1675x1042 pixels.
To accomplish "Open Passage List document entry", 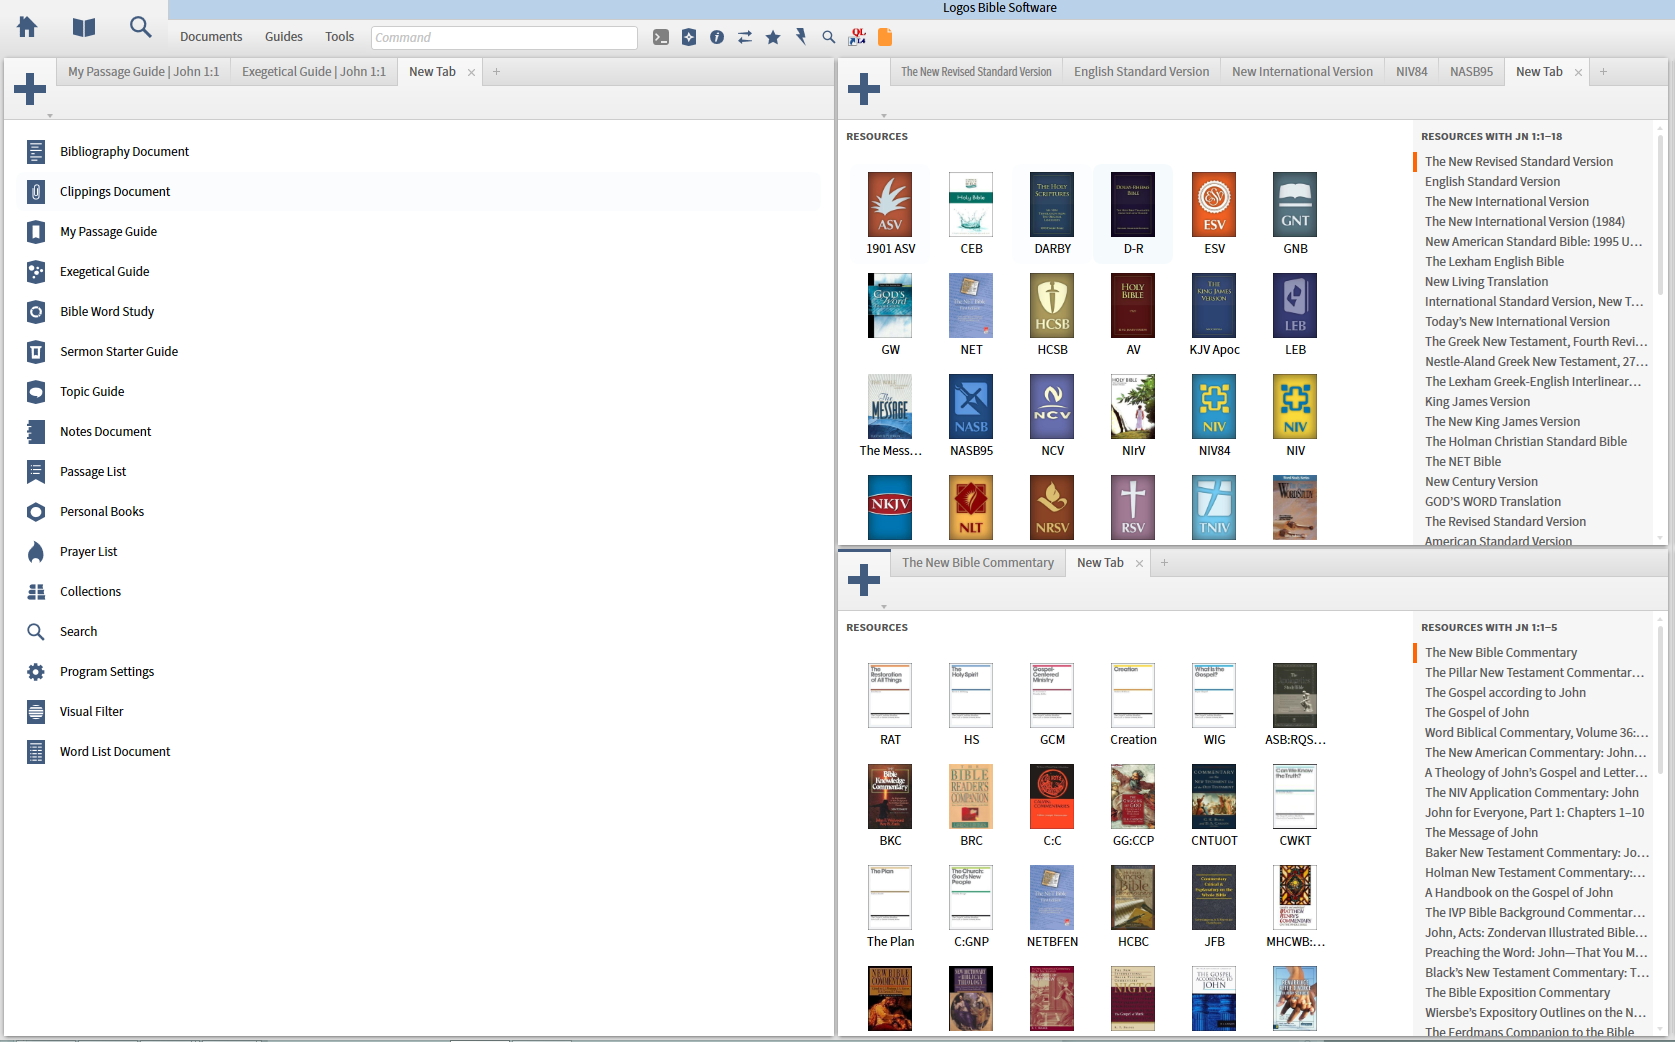I will (93, 472).
